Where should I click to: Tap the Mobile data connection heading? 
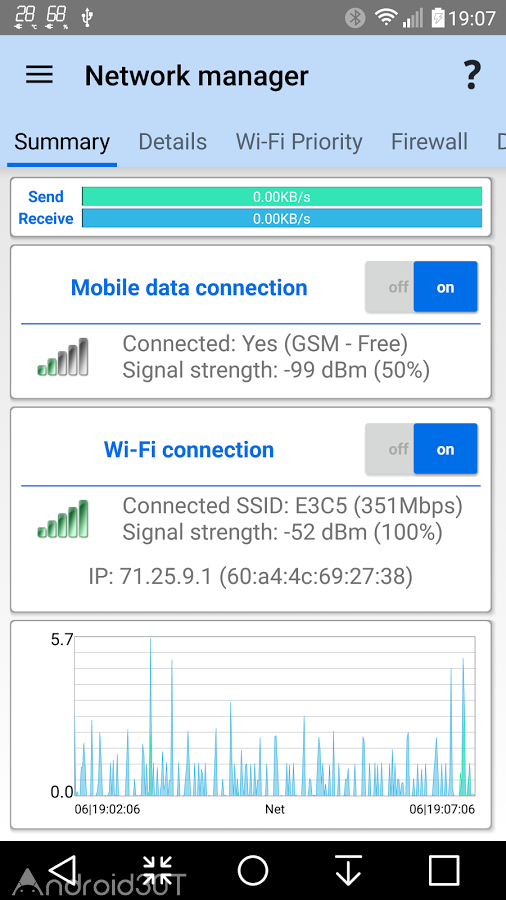coord(189,287)
